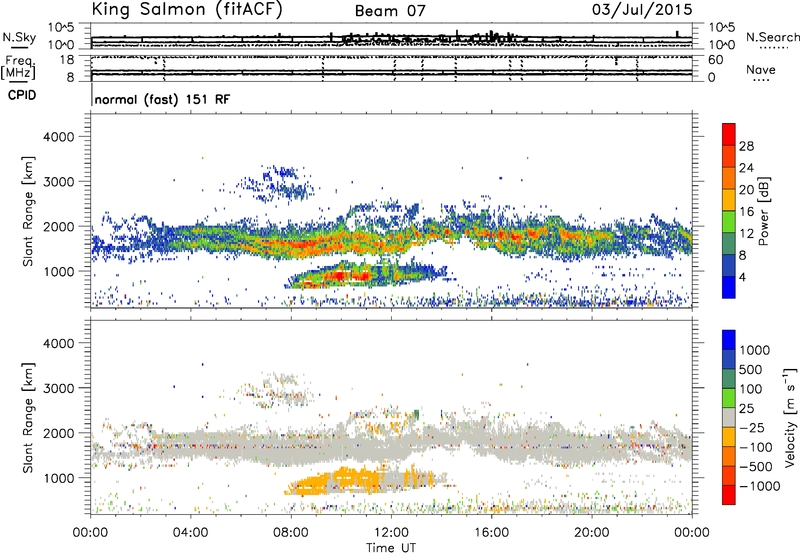800x554 pixels.
Task: Click the '12:00' time axis tick label
Action: [391, 533]
